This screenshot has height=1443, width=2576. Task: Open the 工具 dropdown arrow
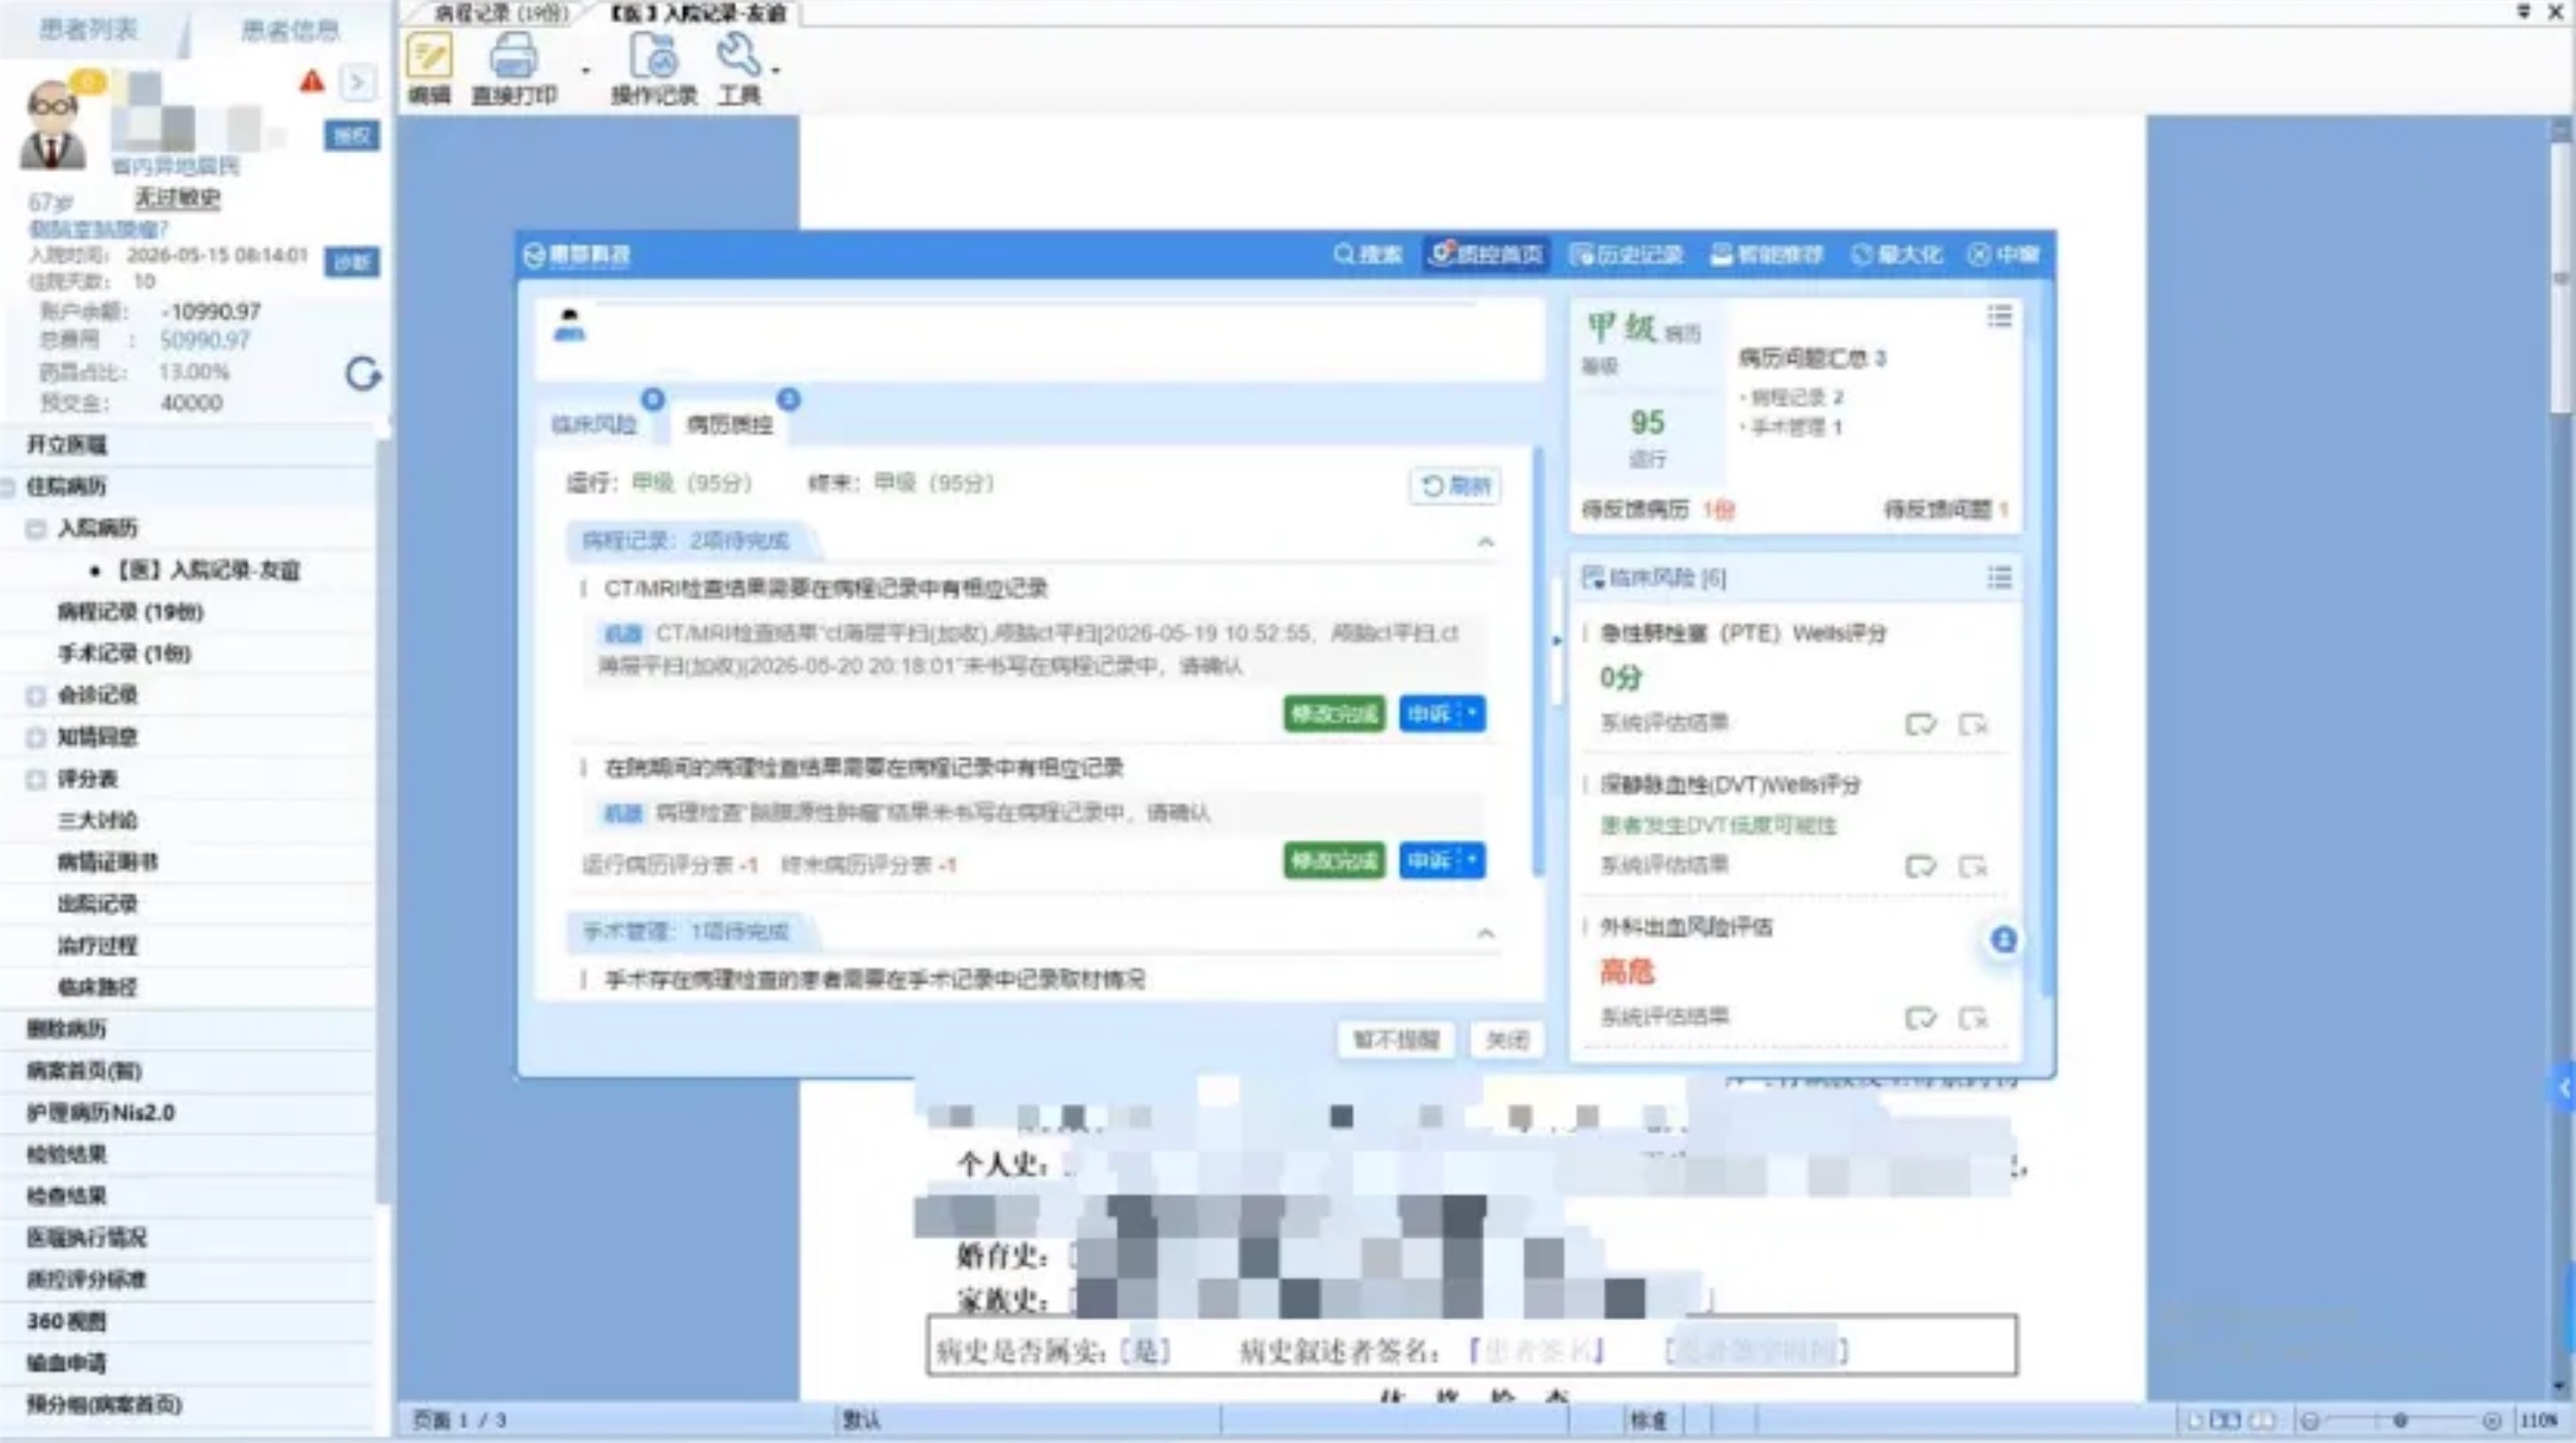click(775, 70)
